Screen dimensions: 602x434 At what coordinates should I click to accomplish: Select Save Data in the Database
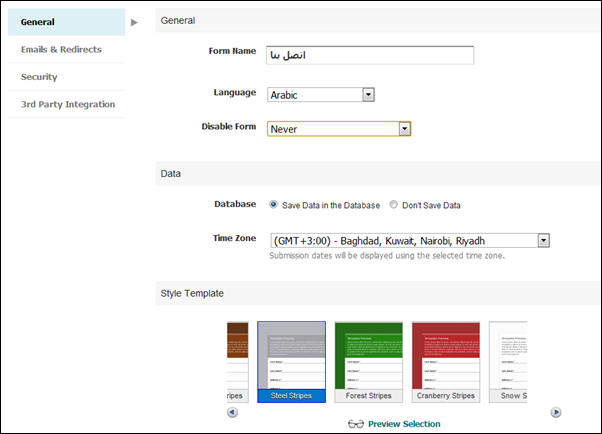274,205
